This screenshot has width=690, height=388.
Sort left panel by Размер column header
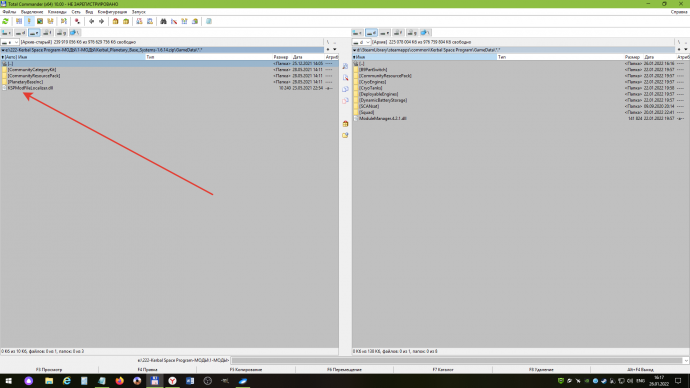(x=282, y=57)
